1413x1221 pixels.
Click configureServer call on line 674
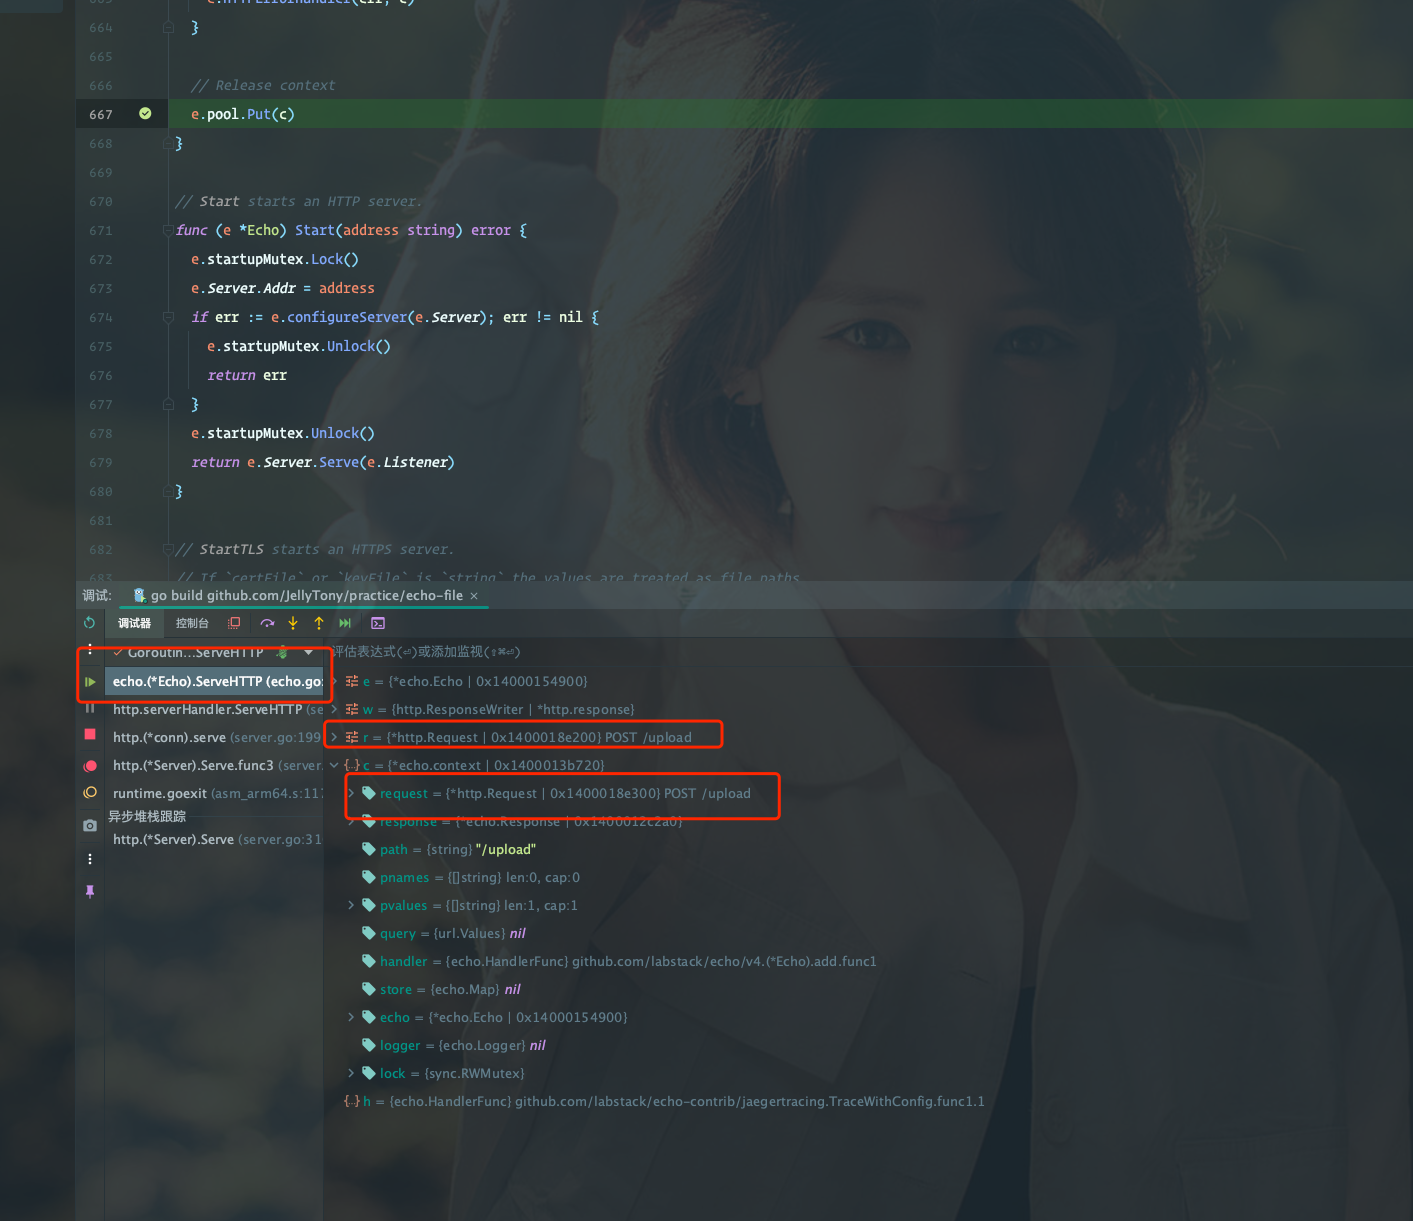click(347, 317)
